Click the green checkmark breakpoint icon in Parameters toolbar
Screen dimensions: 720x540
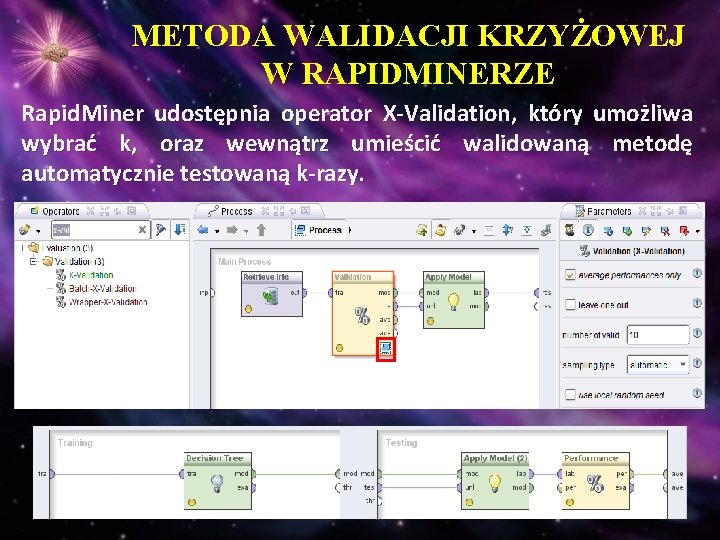pos(627,231)
